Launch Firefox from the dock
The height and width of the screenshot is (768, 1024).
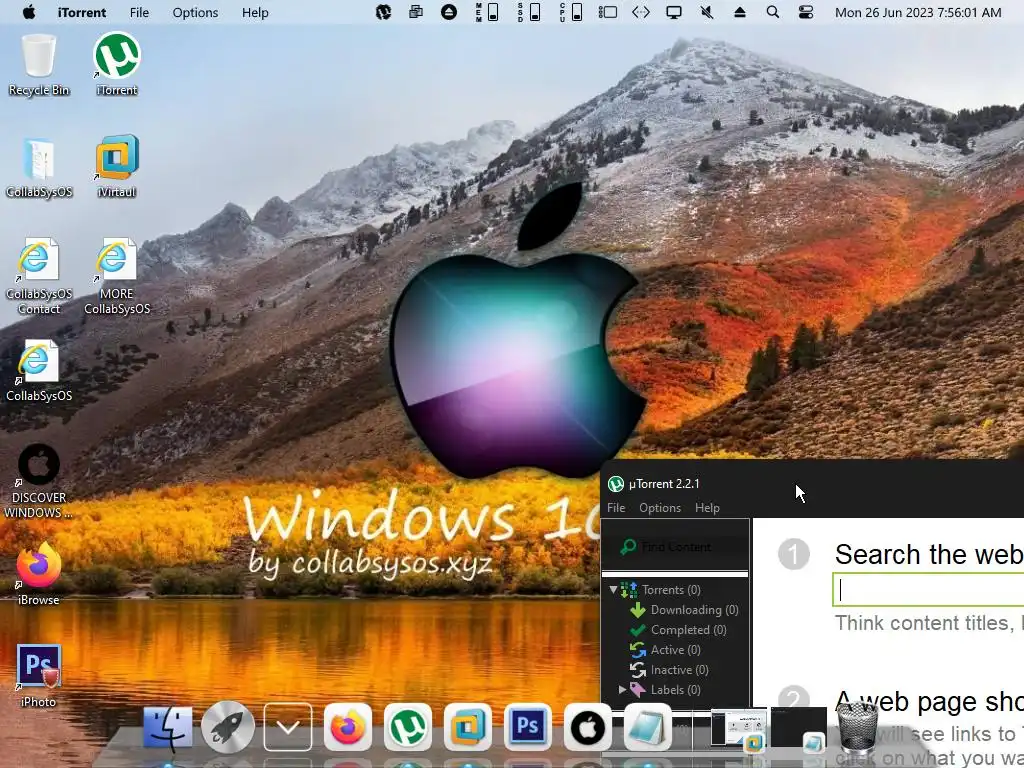coord(347,727)
